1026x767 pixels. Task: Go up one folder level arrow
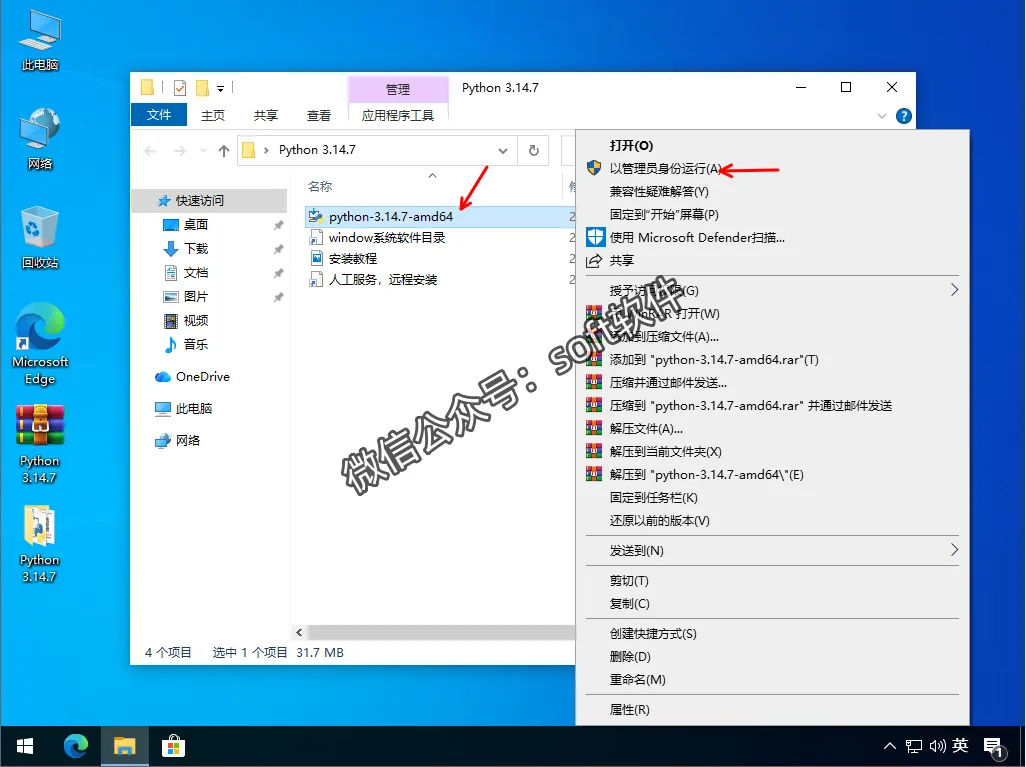click(224, 151)
